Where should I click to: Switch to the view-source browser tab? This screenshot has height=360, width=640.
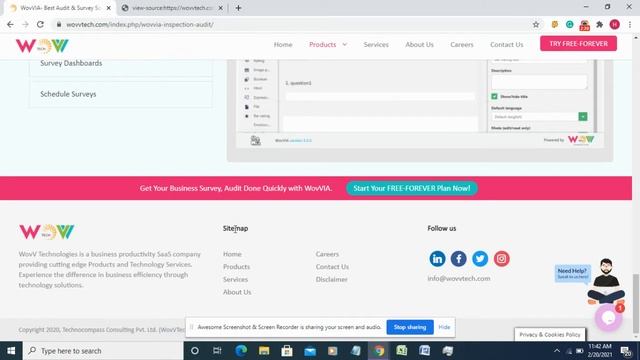coord(172,8)
